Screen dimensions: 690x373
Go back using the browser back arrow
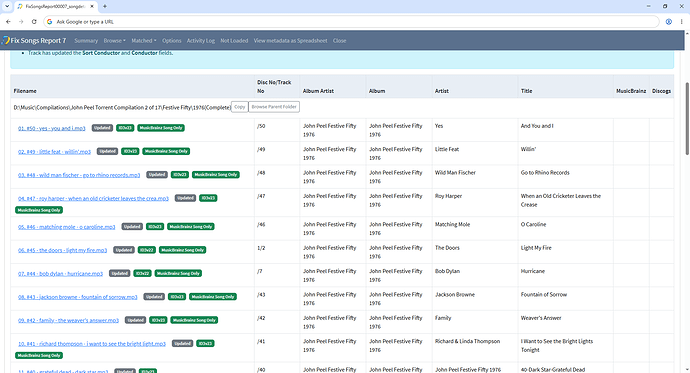click(x=8, y=22)
